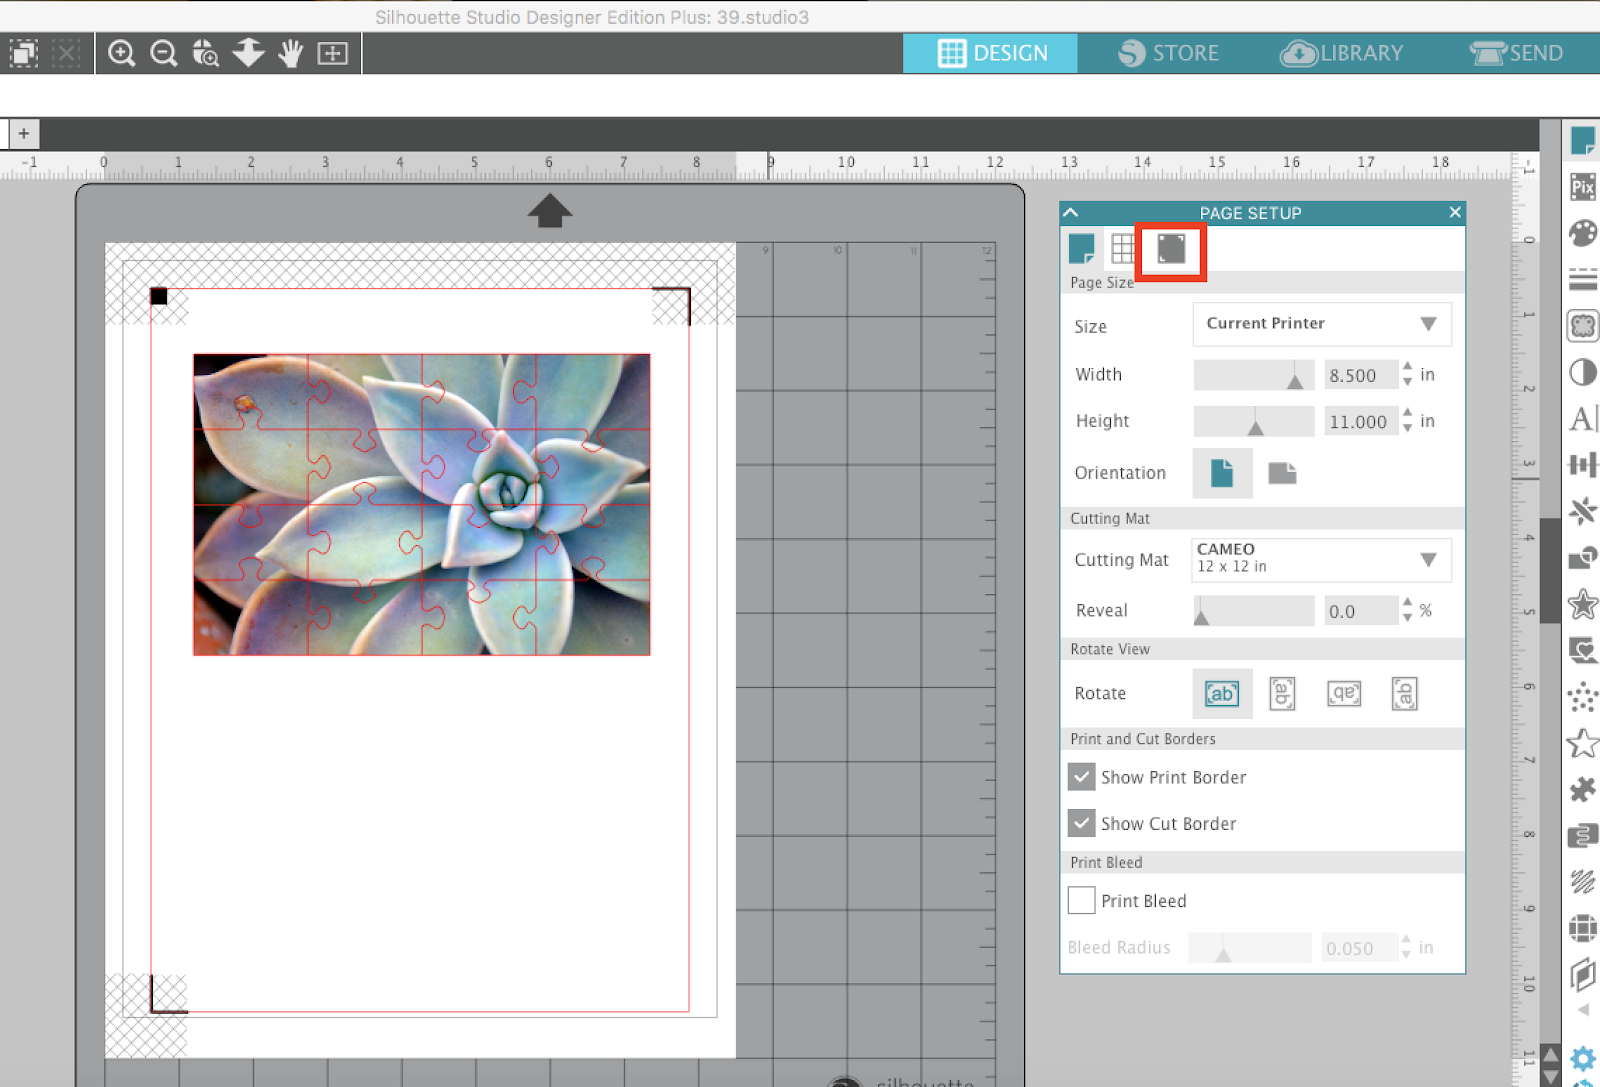Image resolution: width=1600 pixels, height=1087 pixels.
Task: Zoom in using the magnifier toolbar icon
Action: [121, 53]
